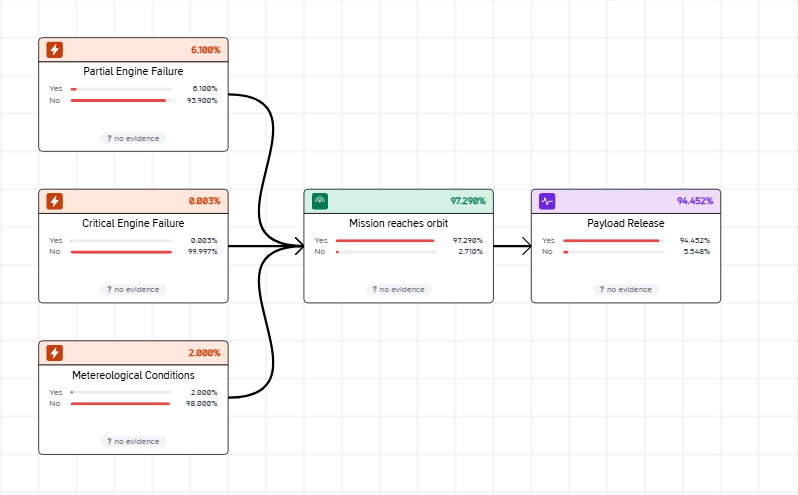Click the 5.548% No value in Payload Release
Viewport: 798px width, 495px height.
coord(697,252)
